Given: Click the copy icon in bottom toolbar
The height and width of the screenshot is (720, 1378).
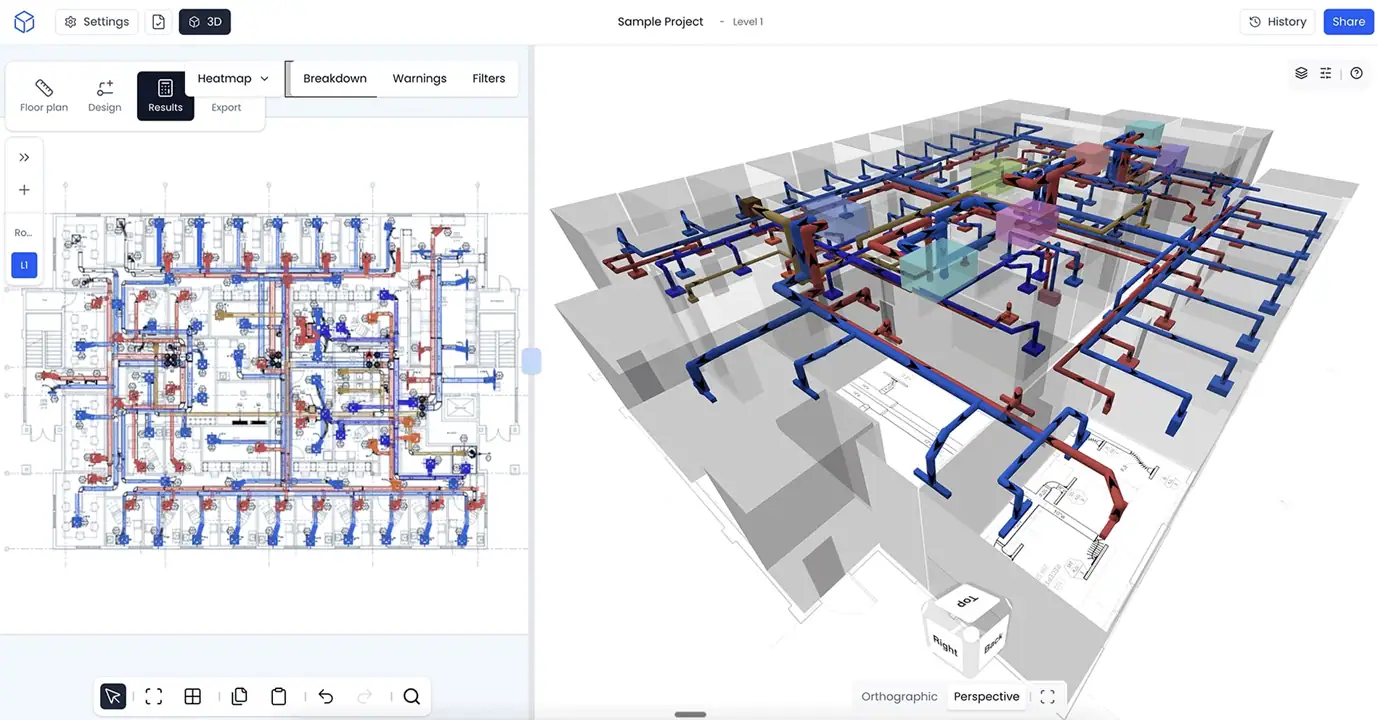Looking at the screenshot, I should click(239, 697).
